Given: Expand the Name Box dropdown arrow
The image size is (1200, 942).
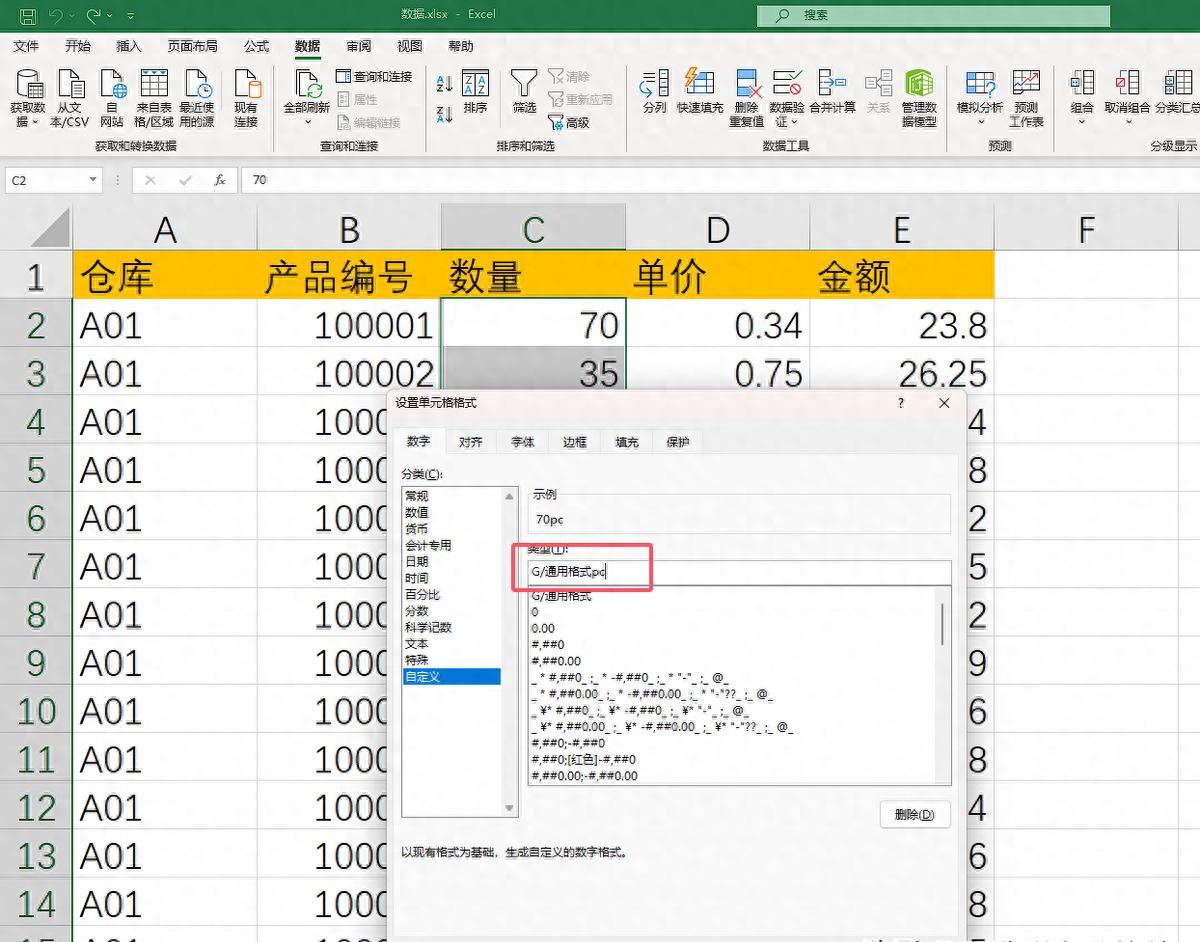Looking at the screenshot, I should pyautogui.click(x=93, y=180).
